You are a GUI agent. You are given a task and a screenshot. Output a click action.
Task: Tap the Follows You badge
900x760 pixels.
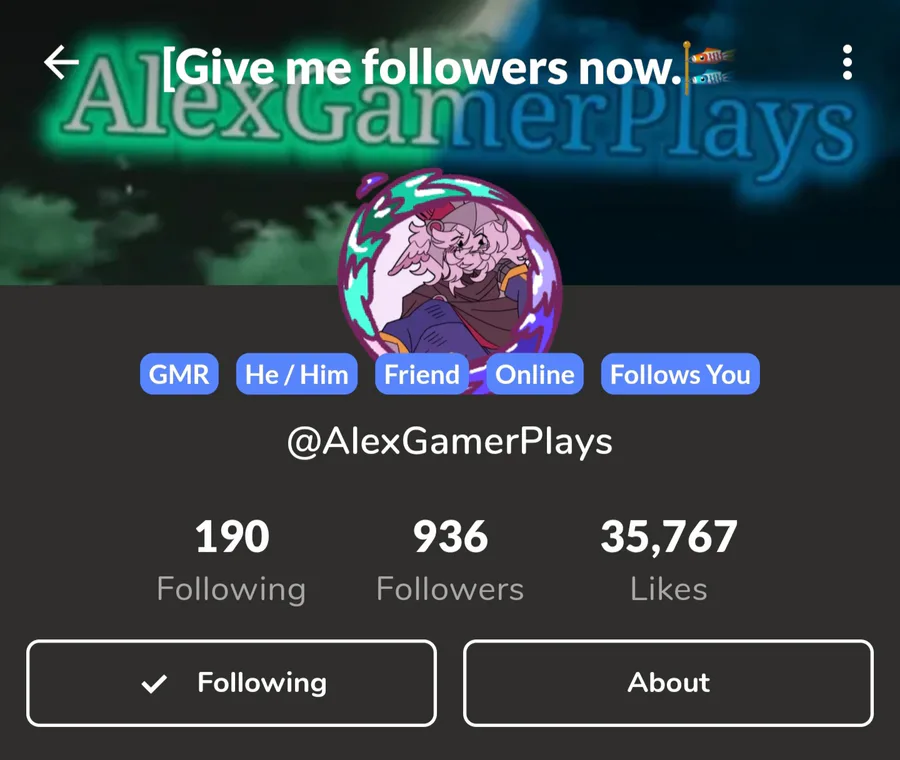[x=680, y=374]
